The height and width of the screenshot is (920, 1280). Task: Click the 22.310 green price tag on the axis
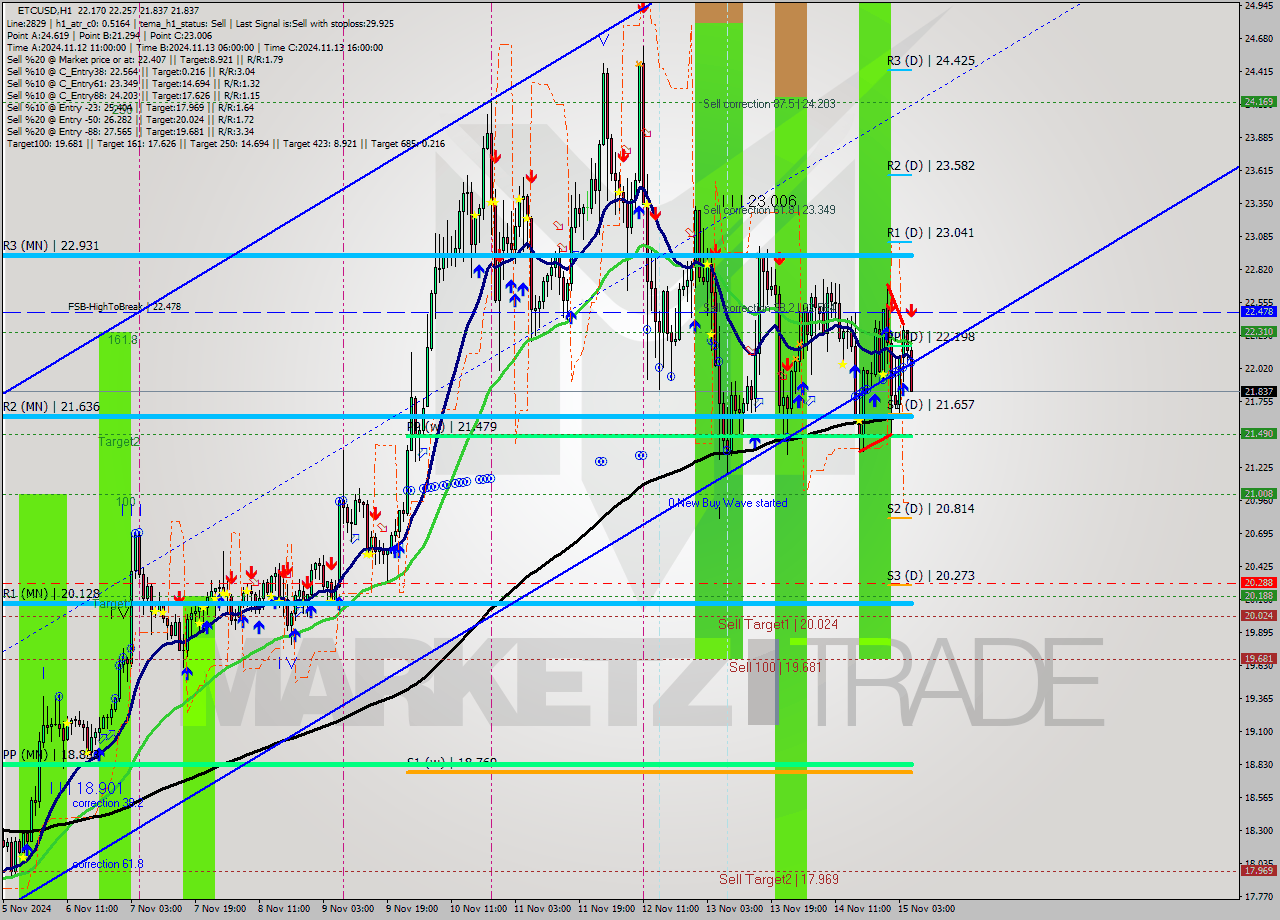tap(1258, 332)
